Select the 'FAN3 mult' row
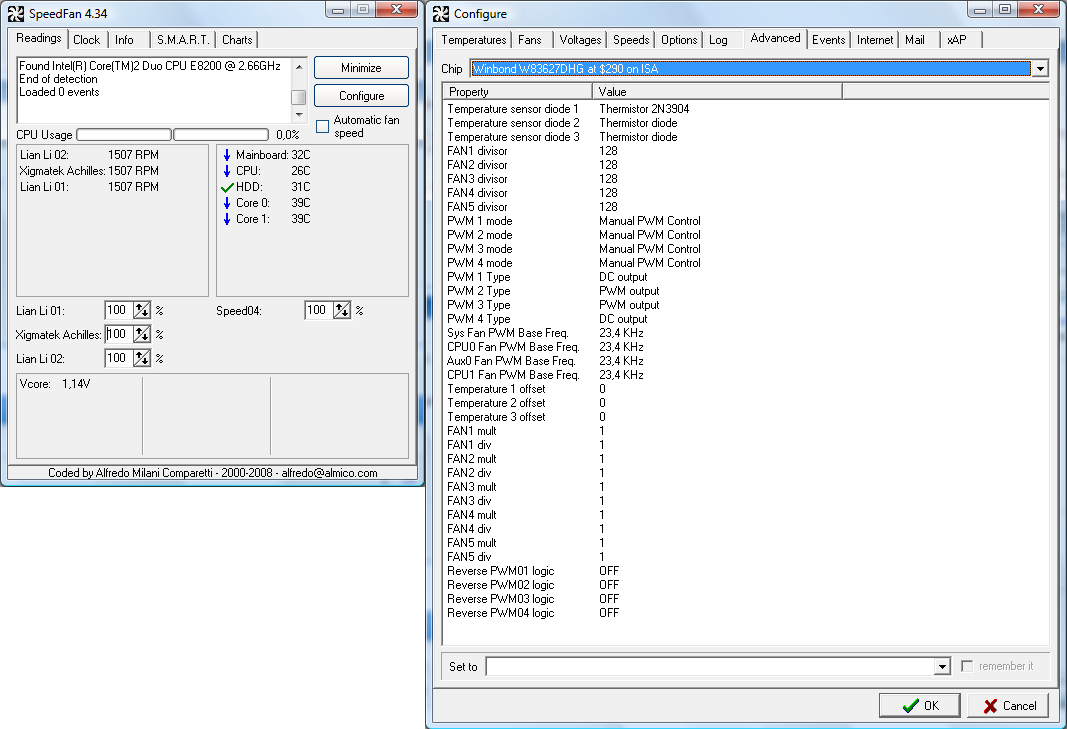This screenshot has width=1067, height=729. click(746, 487)
